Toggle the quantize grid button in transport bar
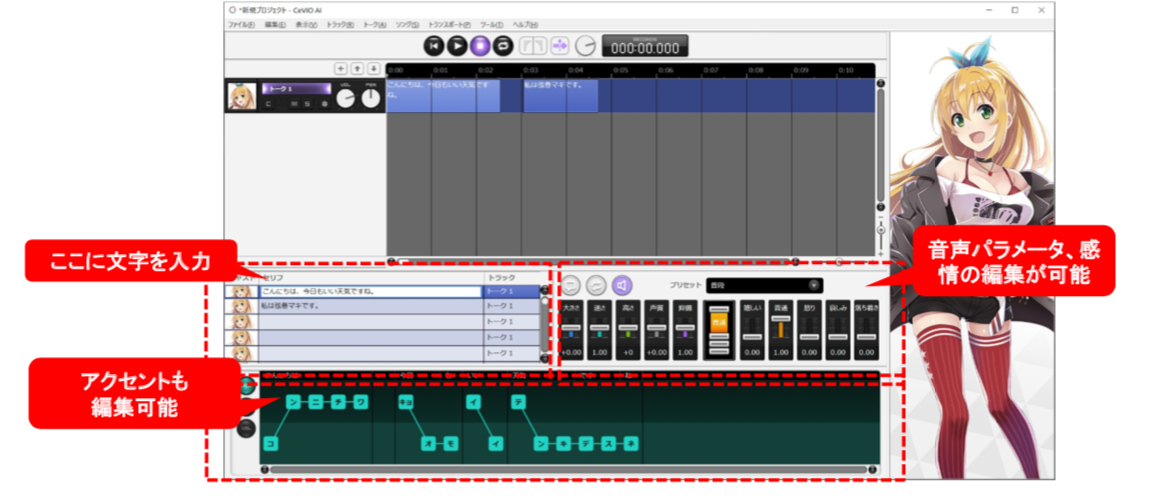The height and width of the screenshot is (501, 1158). tap(533, 46)
